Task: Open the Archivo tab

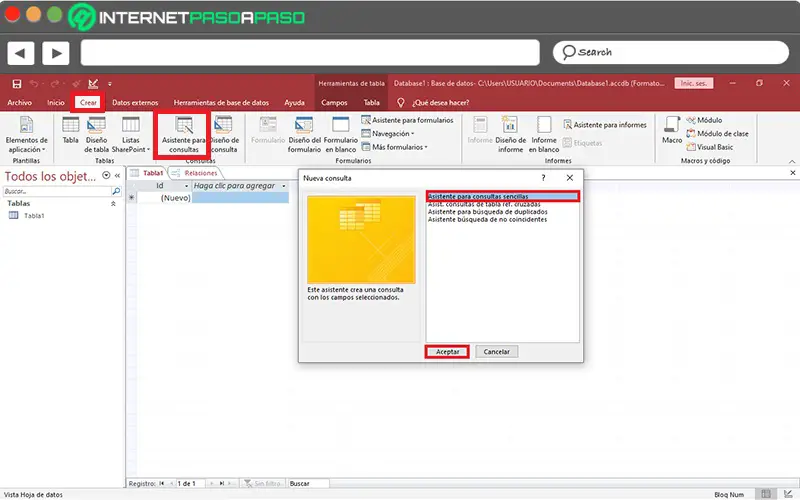Action: 19,103
